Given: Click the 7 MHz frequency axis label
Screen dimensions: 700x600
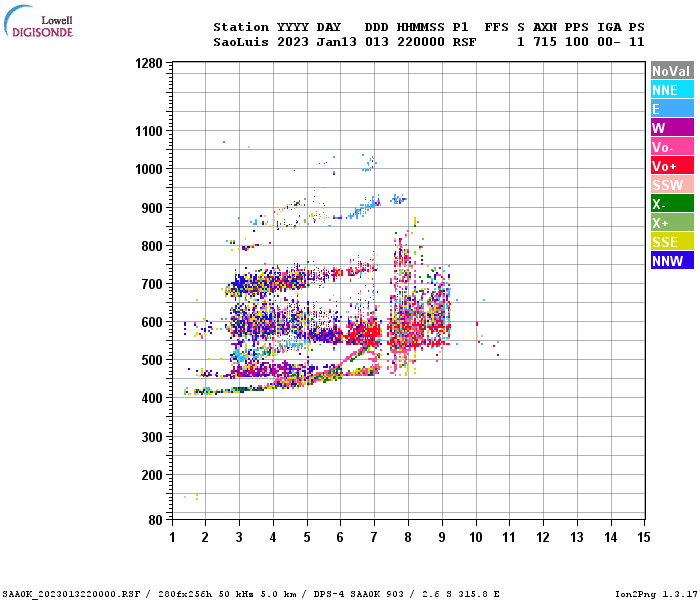Looking at the screenshot, I should [x=374, y=537].
